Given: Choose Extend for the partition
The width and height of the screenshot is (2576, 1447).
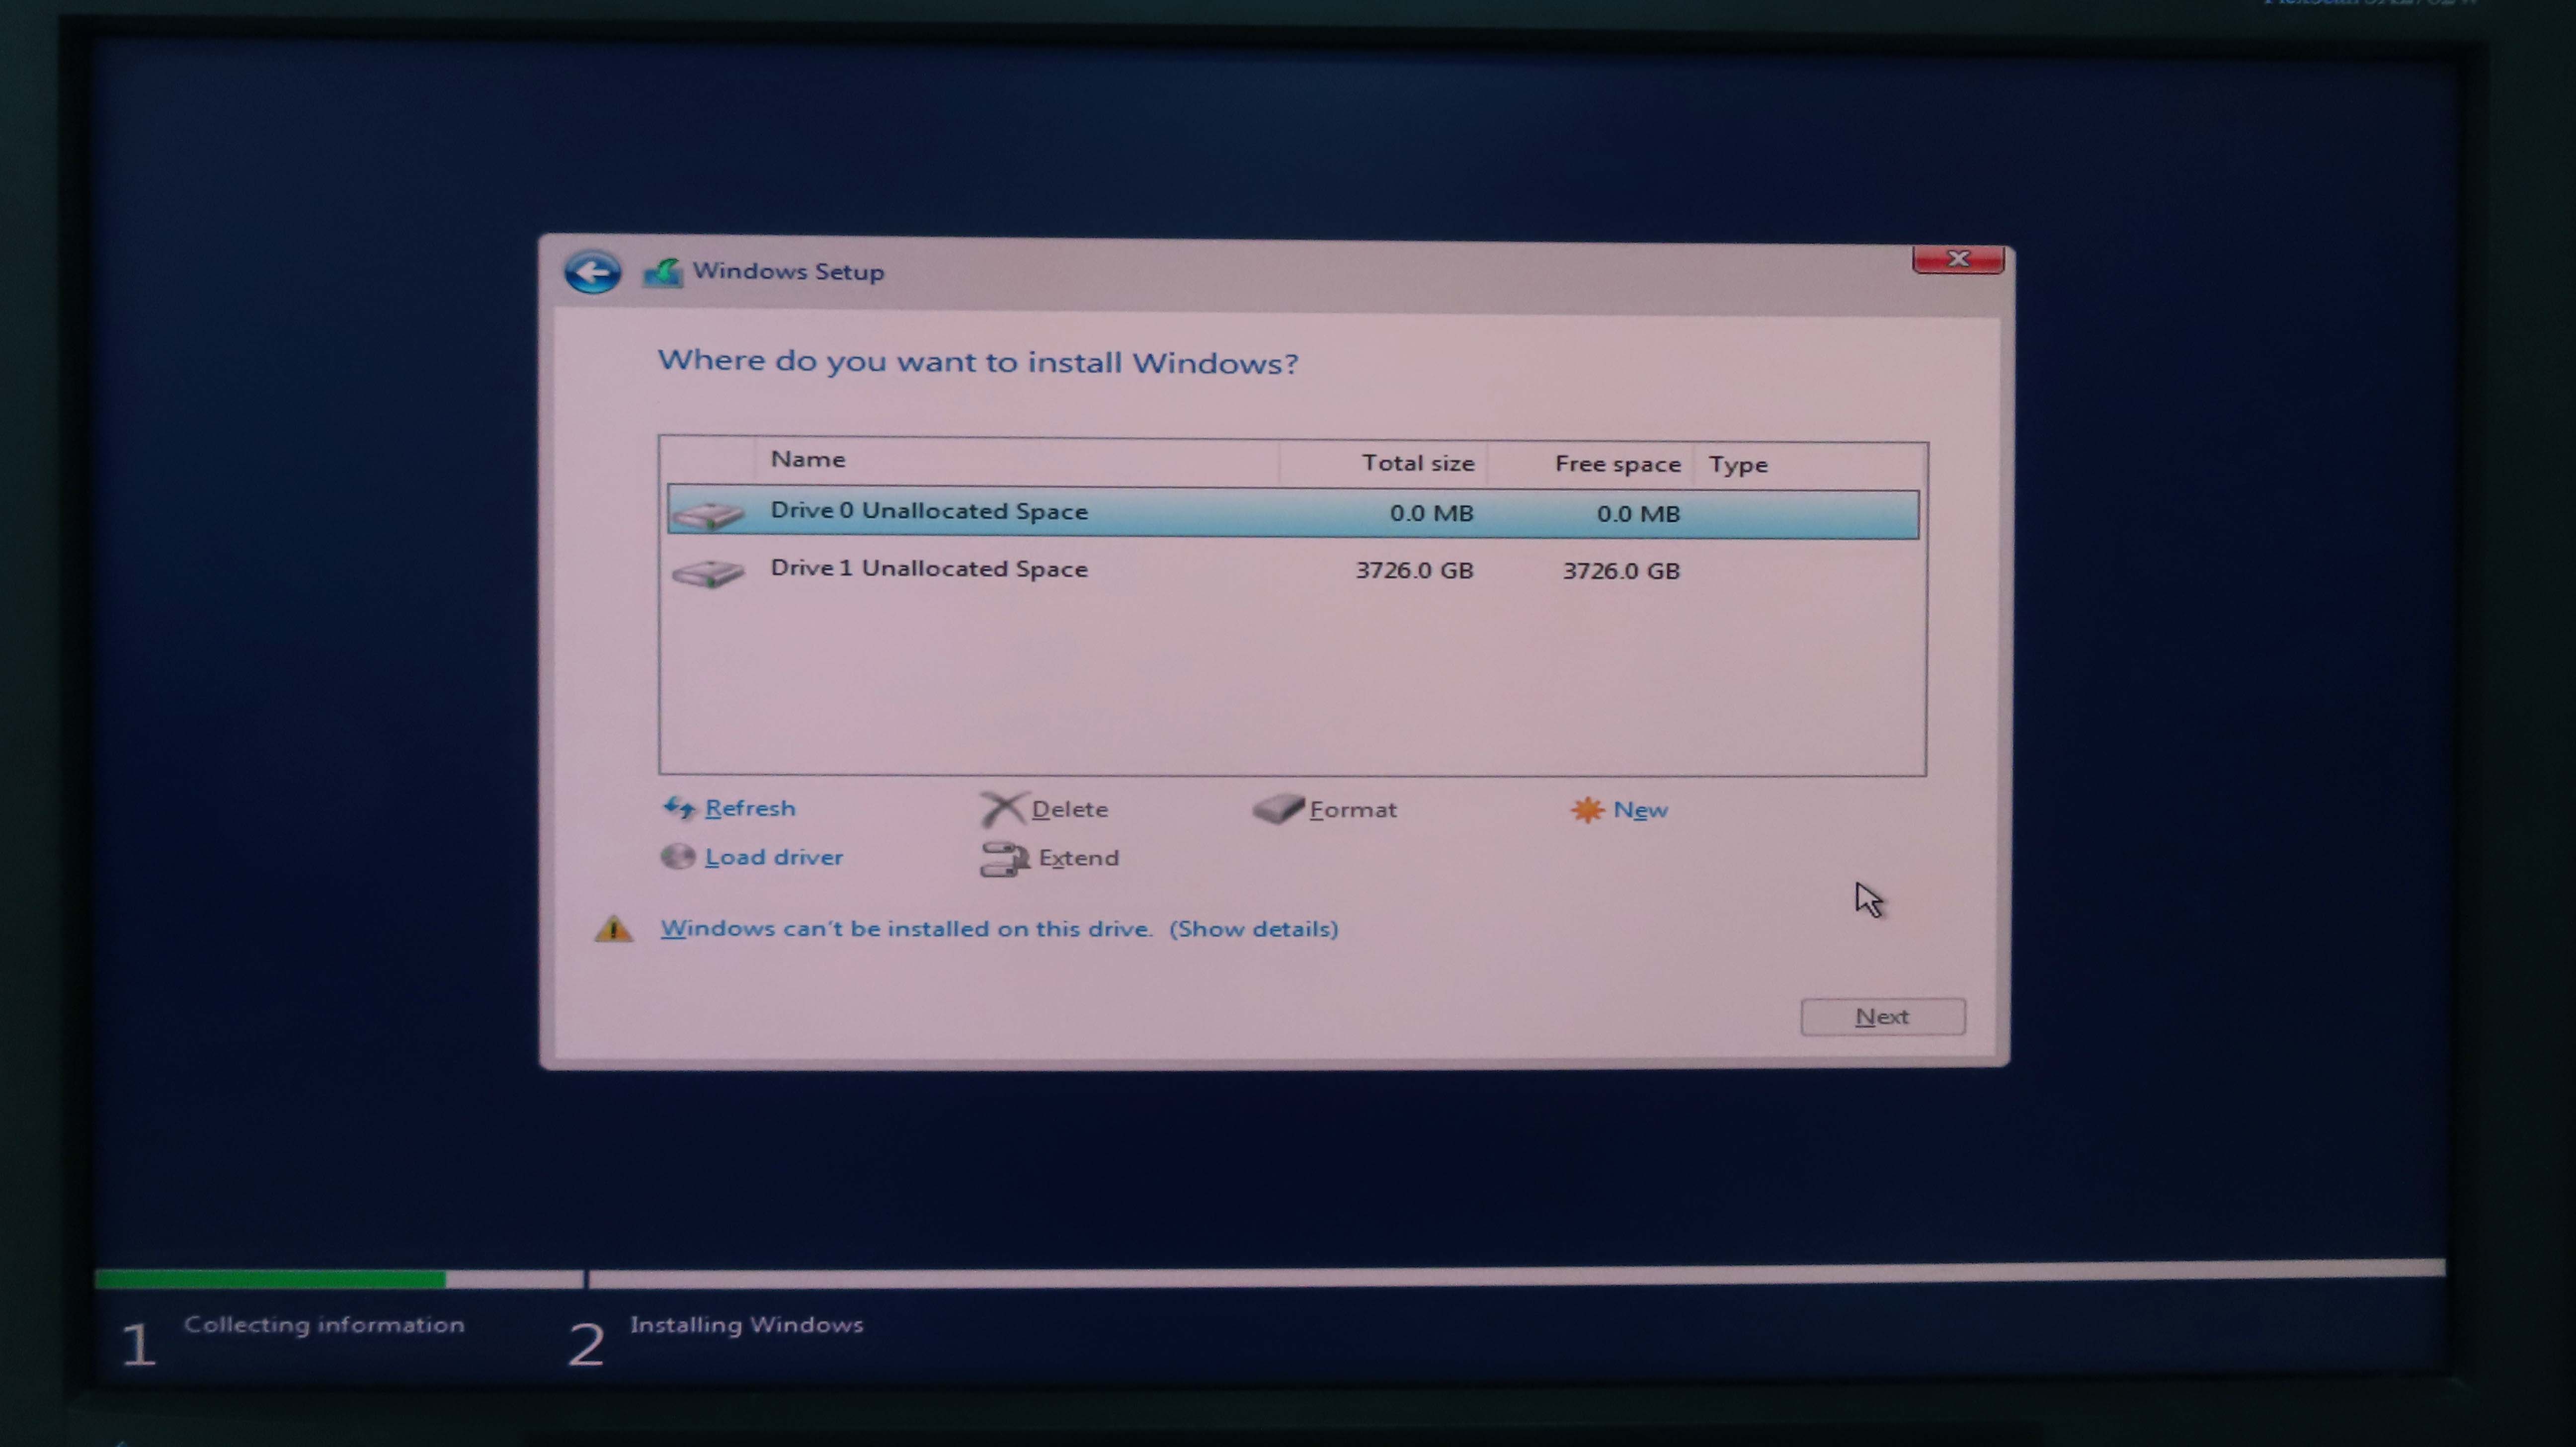Looking at the screenshot, I should tap(1078, 858).
